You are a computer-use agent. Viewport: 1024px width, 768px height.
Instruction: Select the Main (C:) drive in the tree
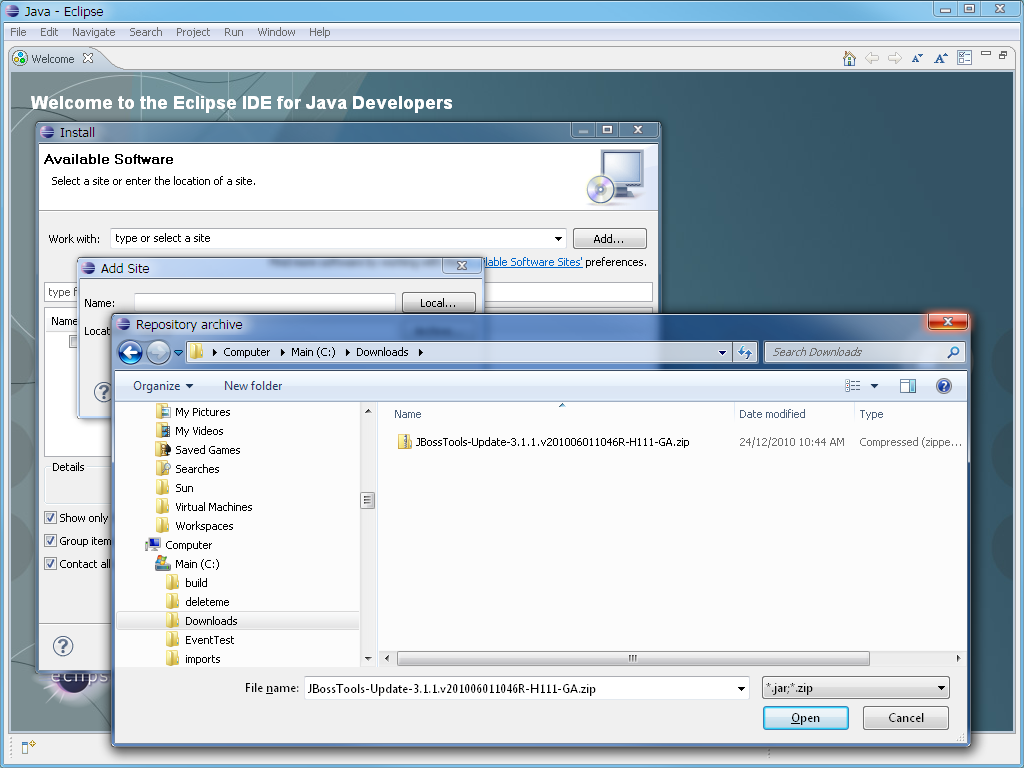[197, 564]
